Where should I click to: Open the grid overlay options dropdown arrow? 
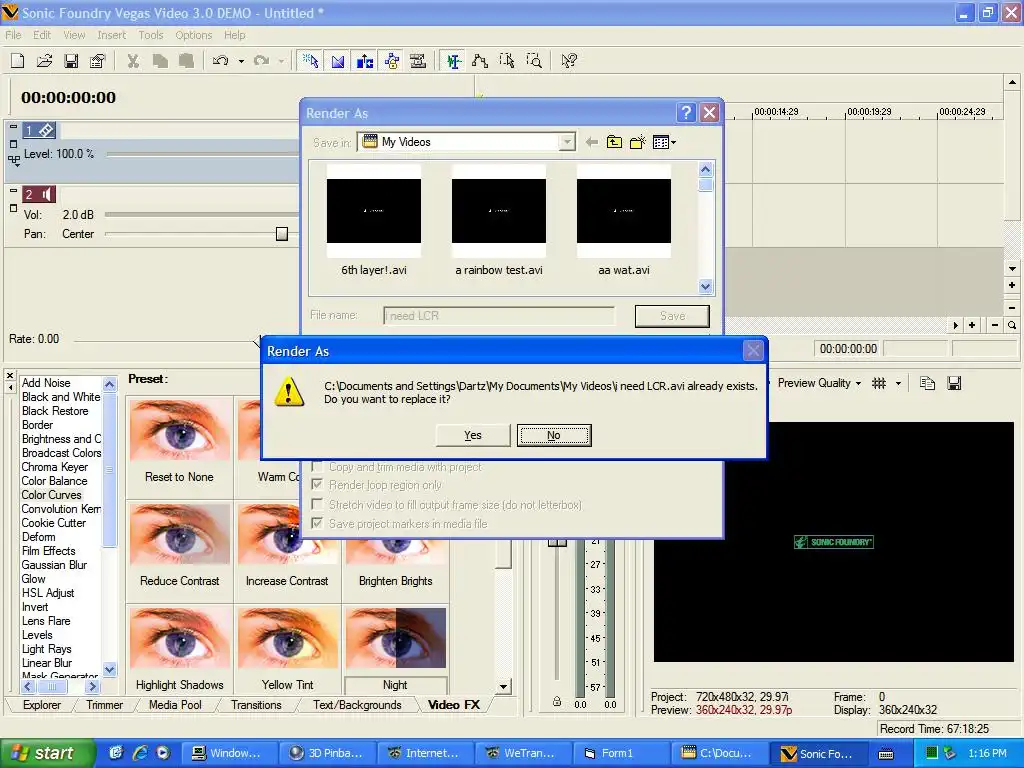click(899, 383)
